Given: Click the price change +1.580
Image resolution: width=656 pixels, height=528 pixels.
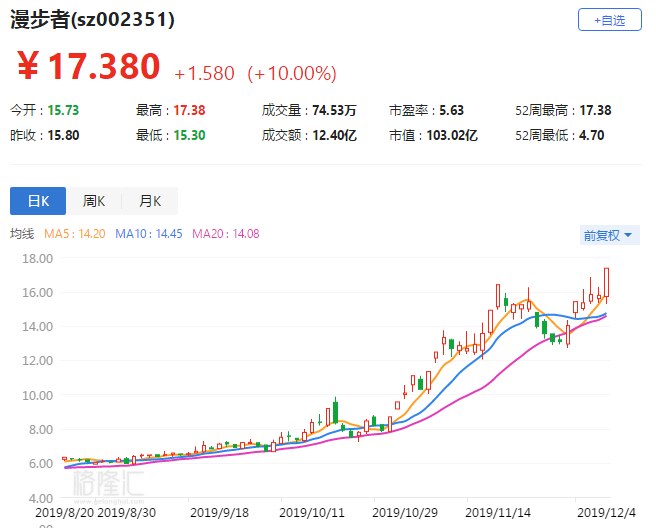Looking at the screenshot, I should 204,73.
